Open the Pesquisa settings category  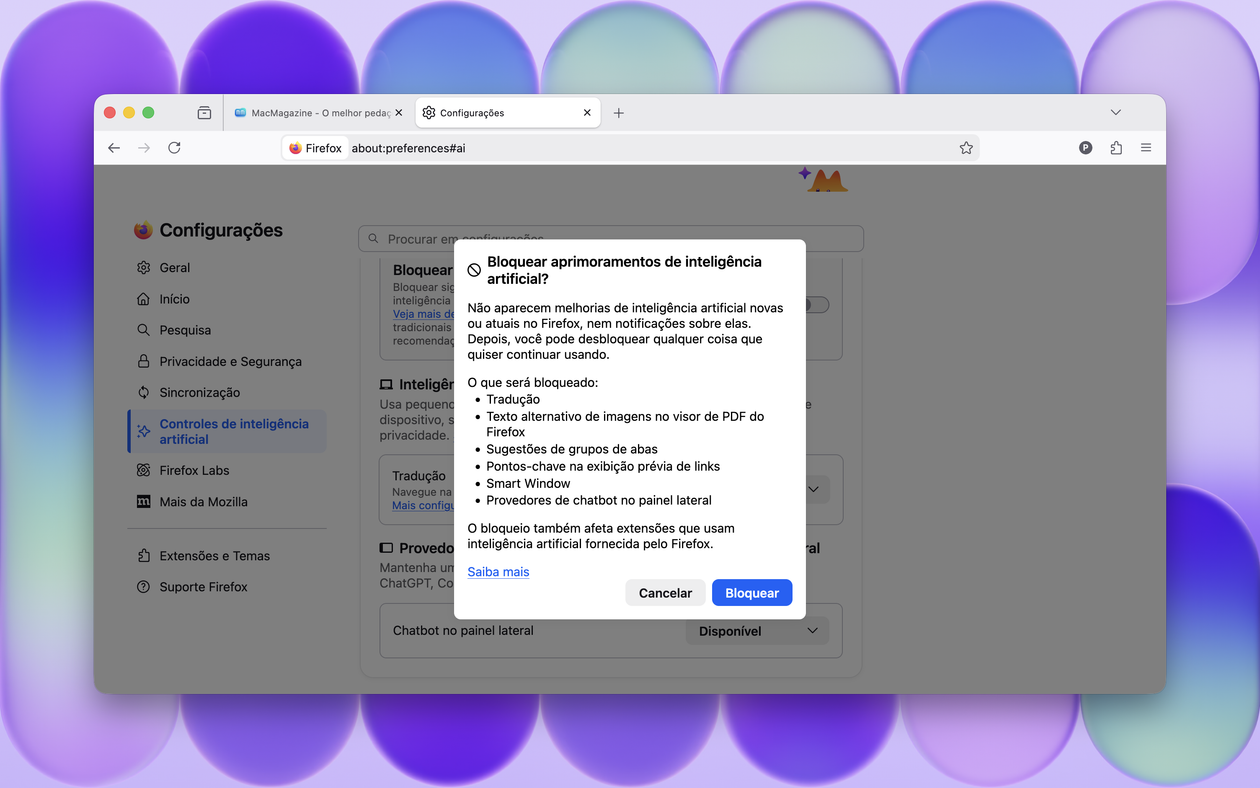[x=227, y=330]
